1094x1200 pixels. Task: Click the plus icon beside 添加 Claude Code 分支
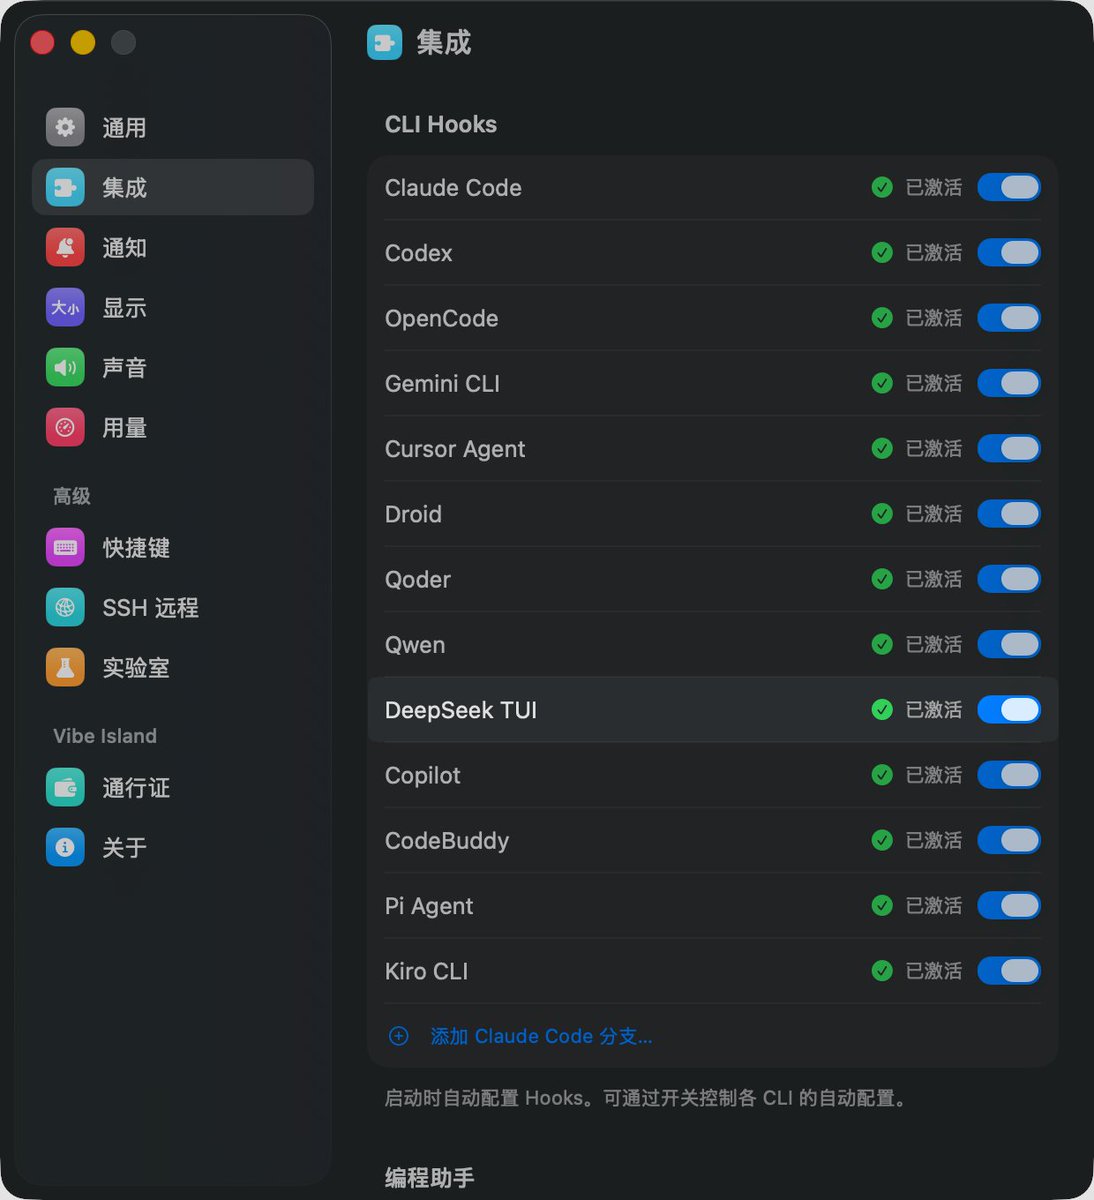(398, 1036)
